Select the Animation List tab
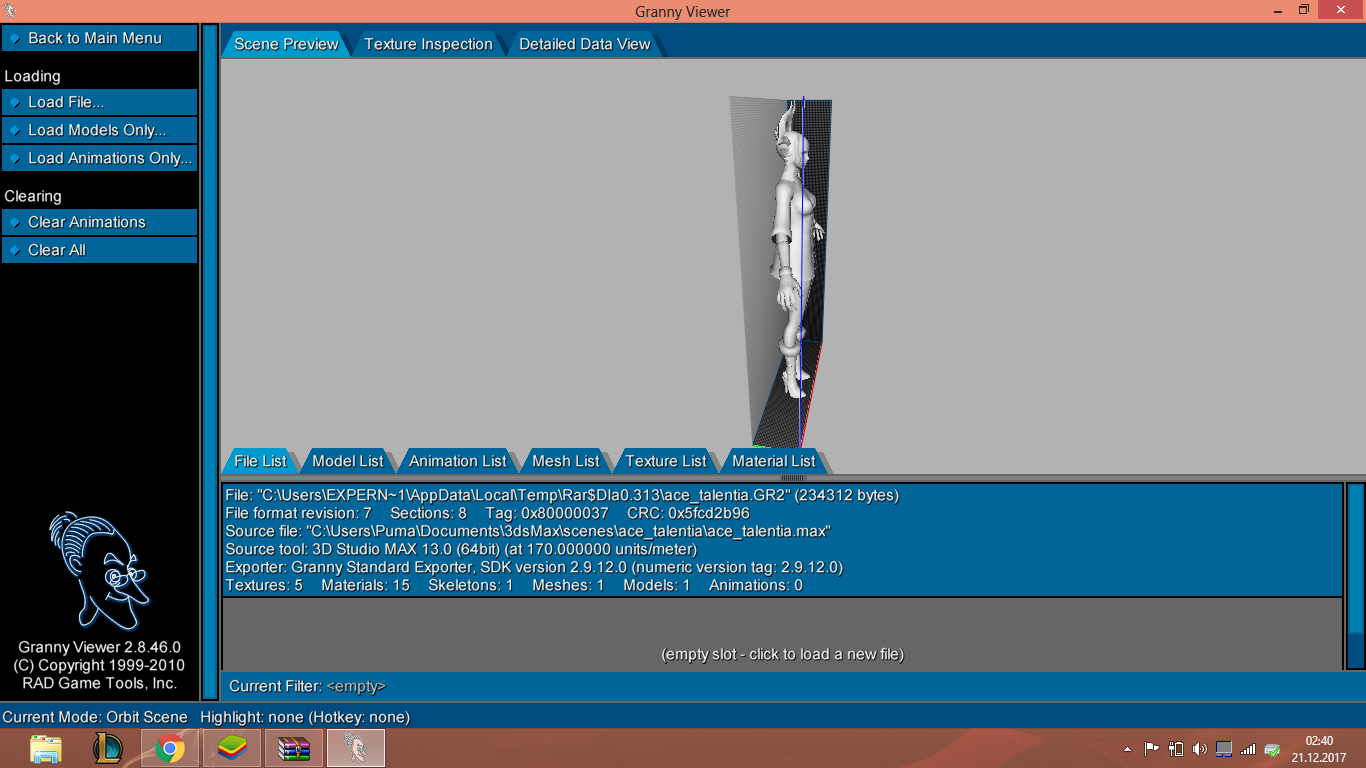Viewport: 1366px width, 768px height. 457,461
